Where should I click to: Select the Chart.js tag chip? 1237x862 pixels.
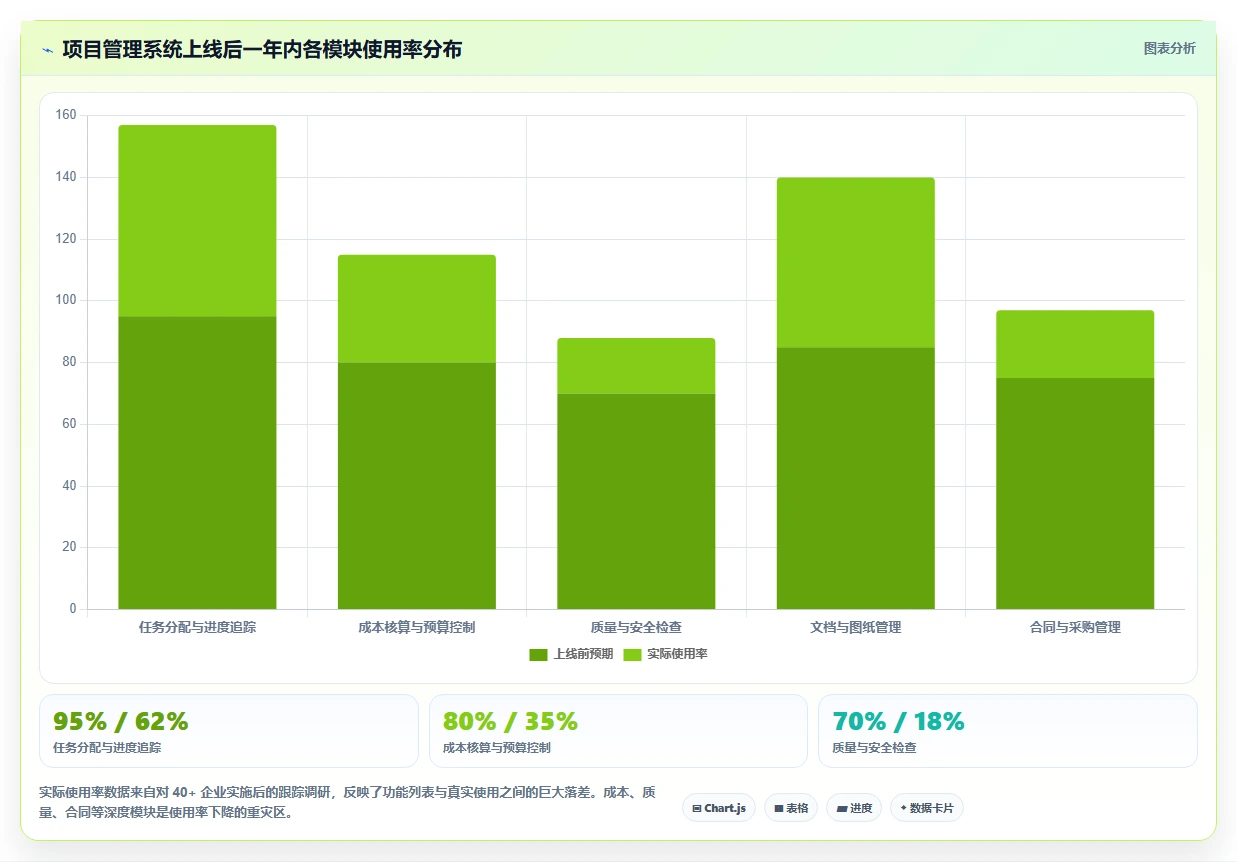tap(719, 808)
